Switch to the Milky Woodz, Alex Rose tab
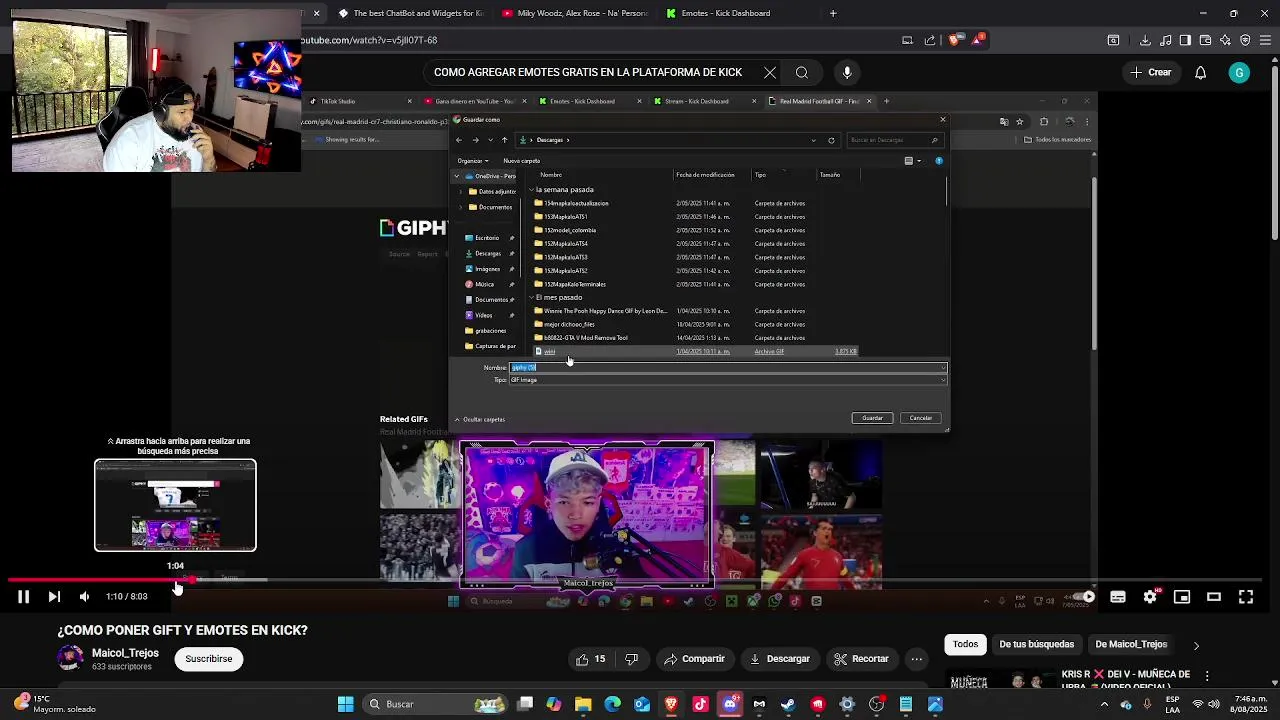The width and height of the screenshot is (1280, 720). pos(574,13)
